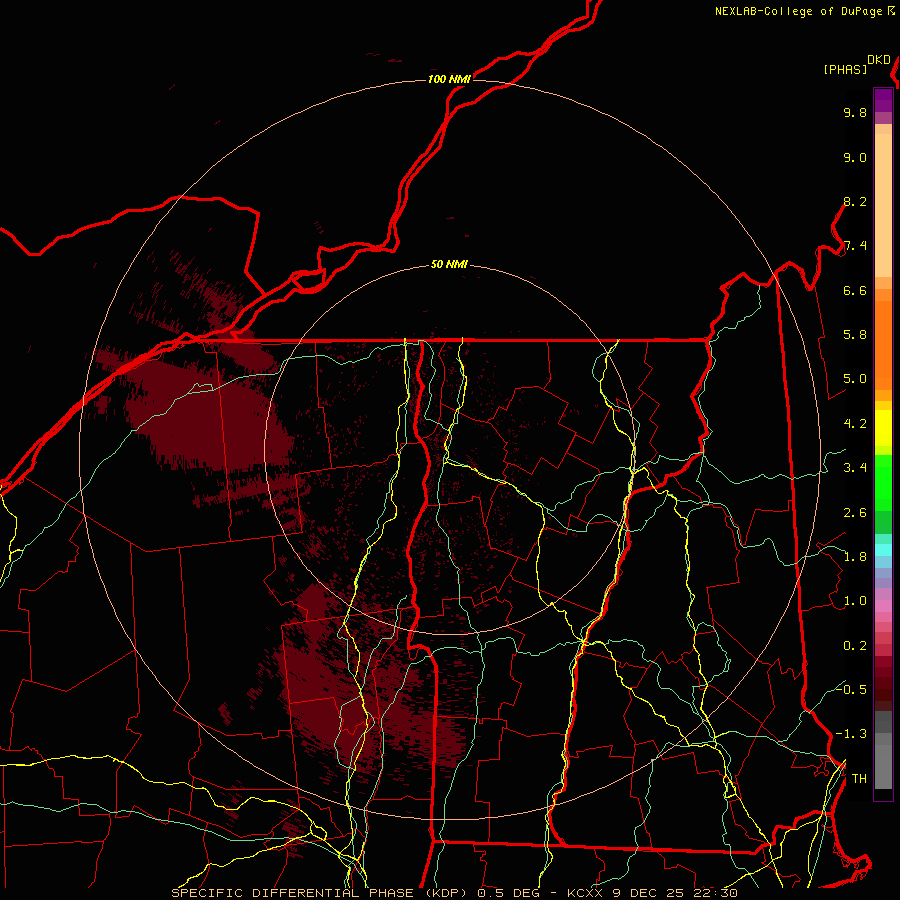Click the 9 DEC 25 22:30 timestamp
Viewport: 900px width, 900px height.
675,893
